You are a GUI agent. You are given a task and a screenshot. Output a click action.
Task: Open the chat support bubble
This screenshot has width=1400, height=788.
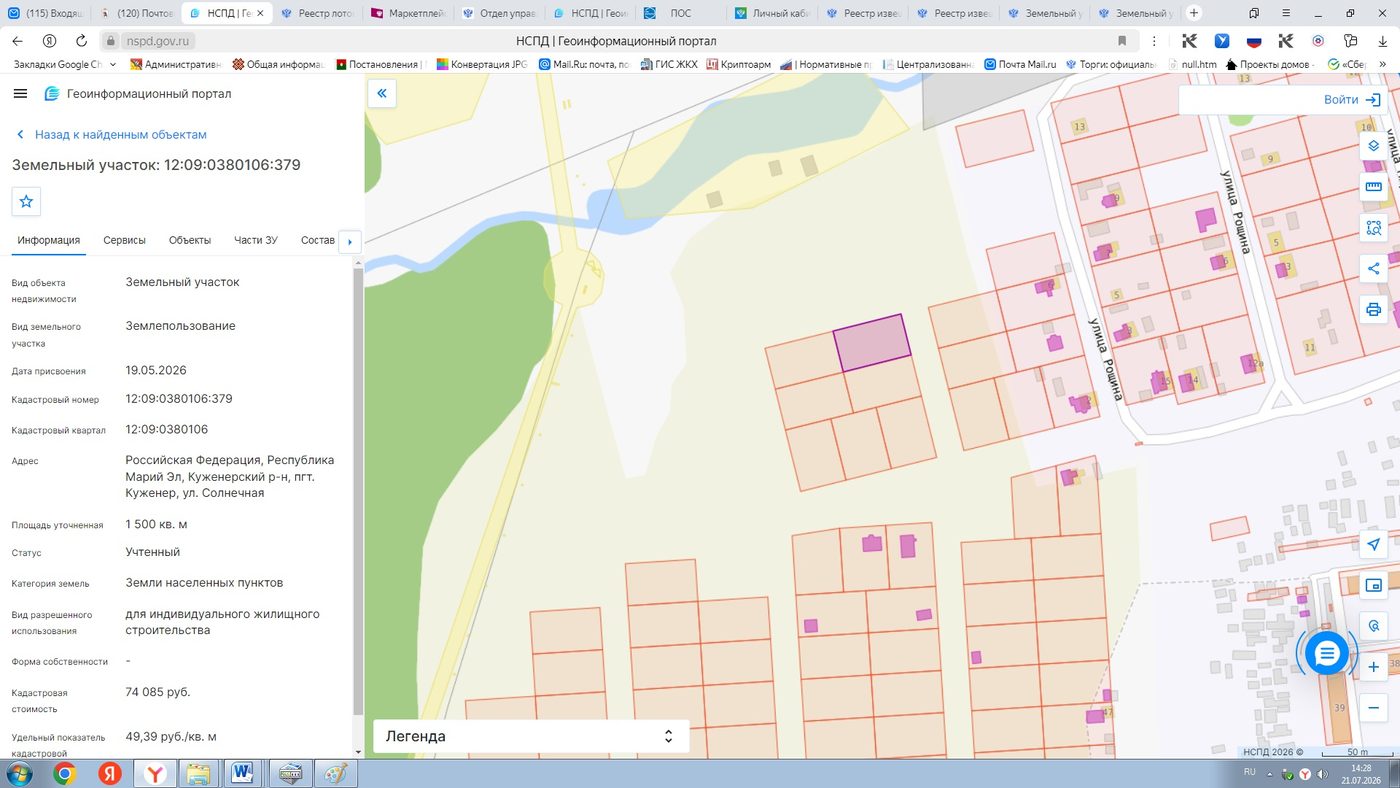pyautogui.click(x=1327, y=654)
